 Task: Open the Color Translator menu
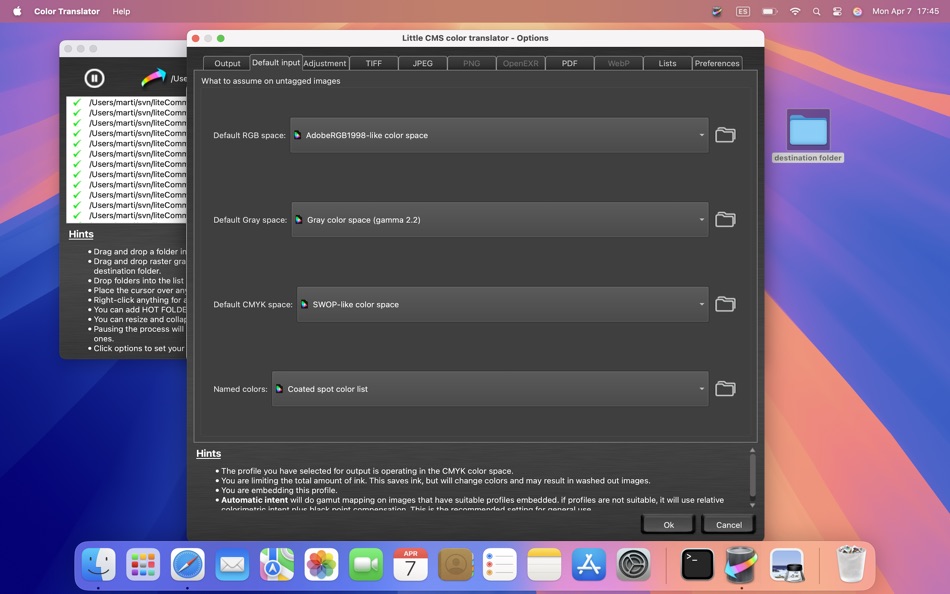coord(67,11)
